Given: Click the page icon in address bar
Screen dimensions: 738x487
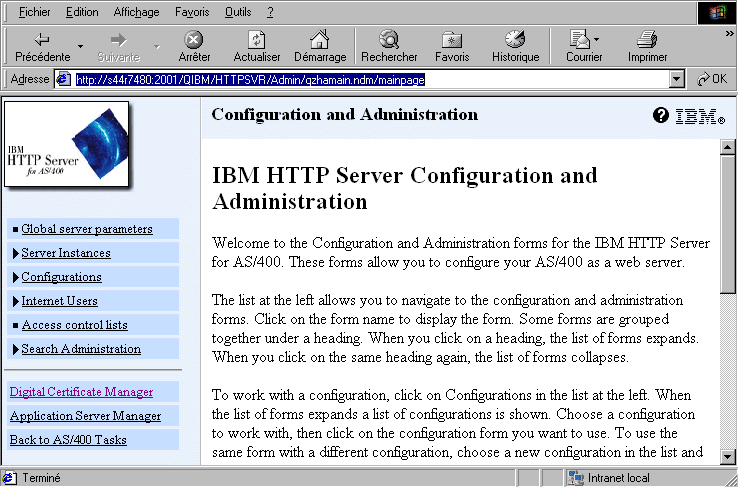Looking at the screenshot, I should click(x=63, y=80).
